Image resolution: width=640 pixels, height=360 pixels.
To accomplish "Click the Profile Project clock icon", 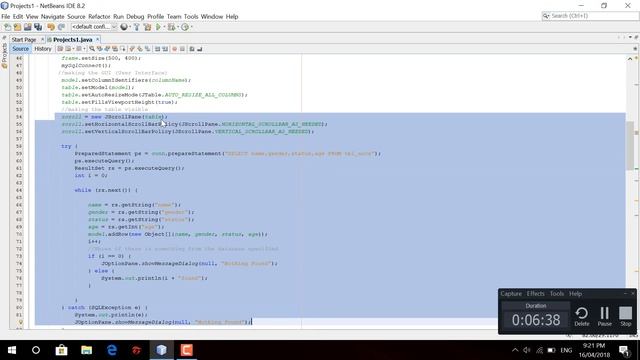I will (185, 27).
